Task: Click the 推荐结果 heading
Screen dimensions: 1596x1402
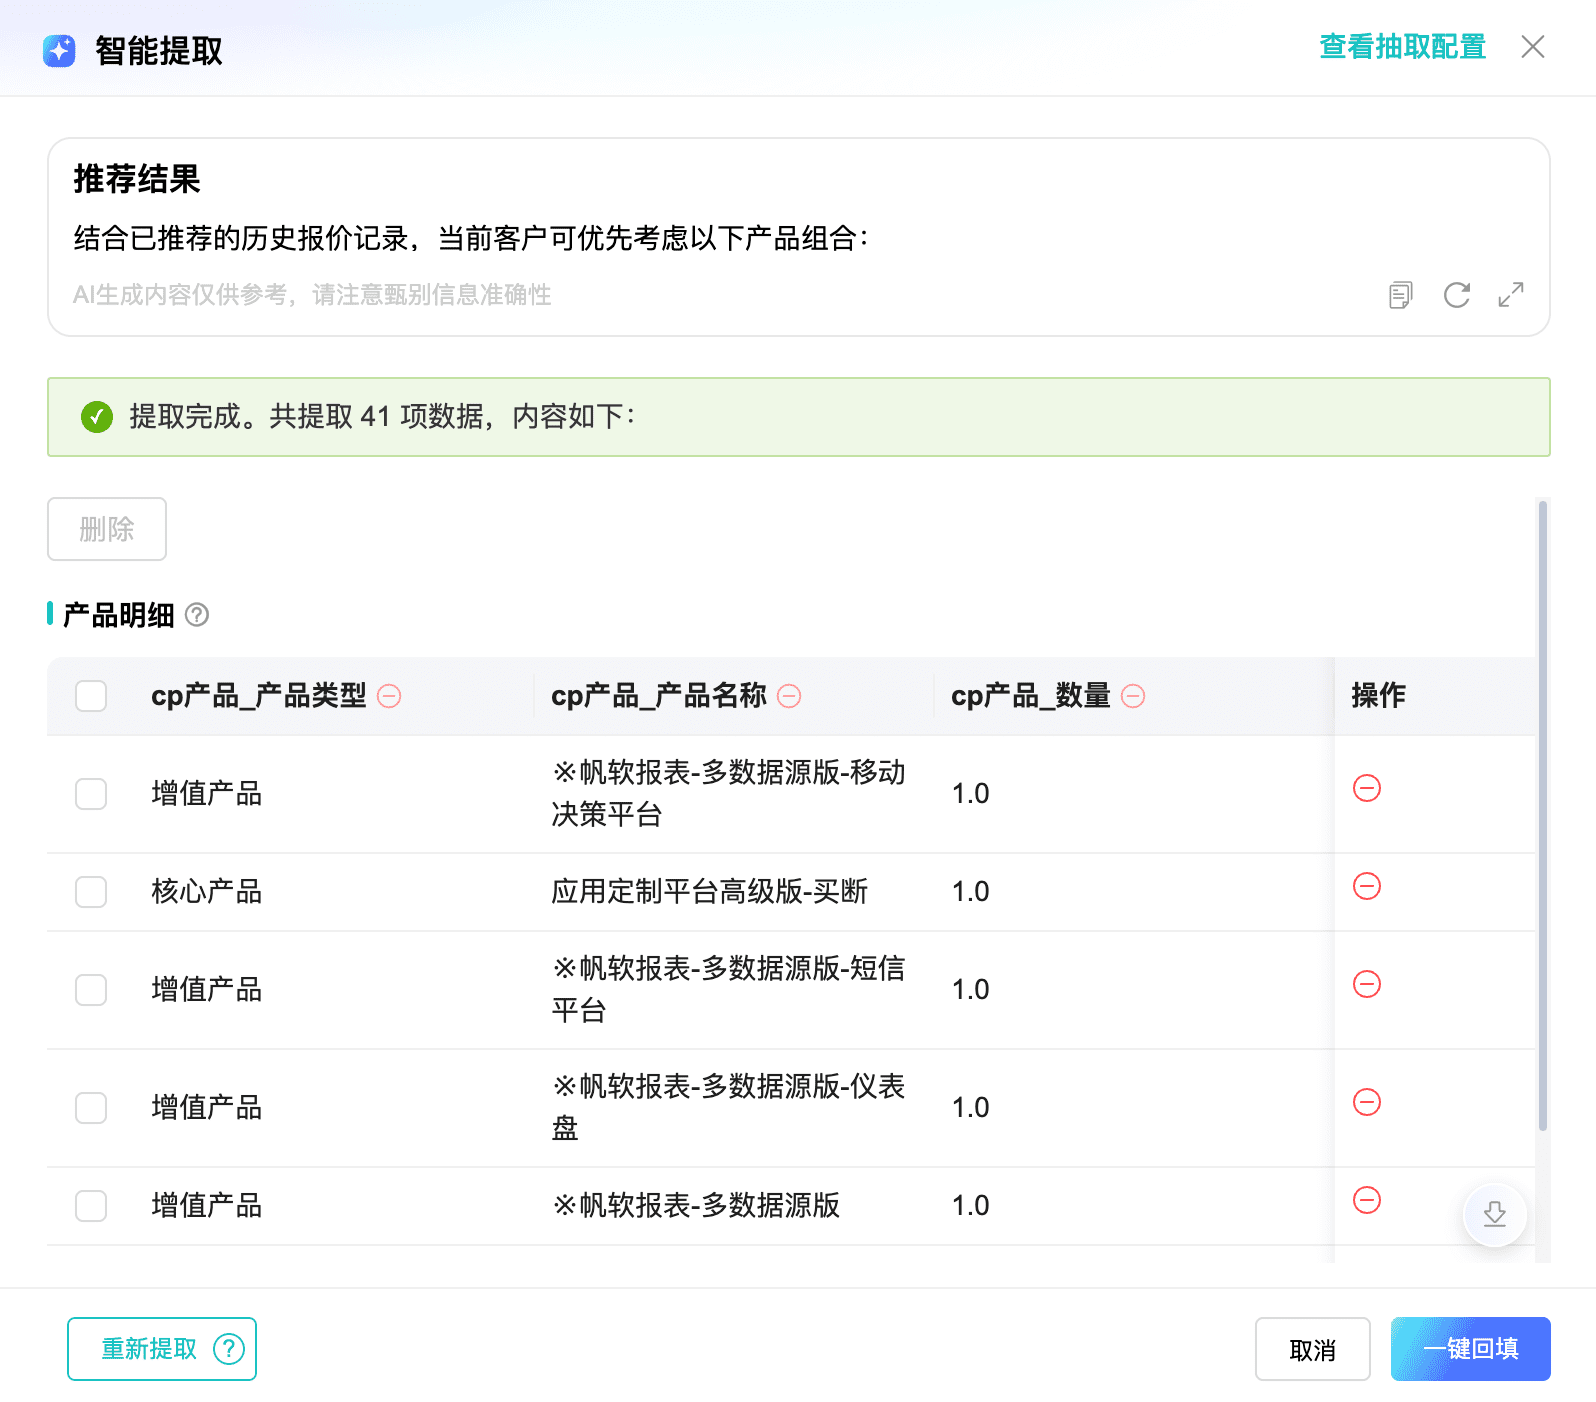Action: (x=137, y=180)
